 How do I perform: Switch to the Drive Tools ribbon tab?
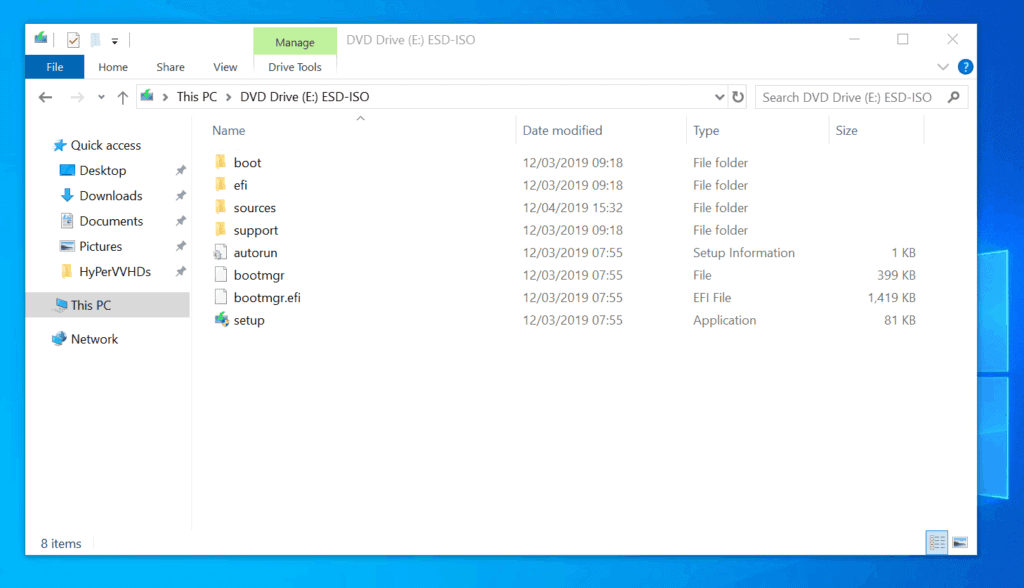pos(294,67)
